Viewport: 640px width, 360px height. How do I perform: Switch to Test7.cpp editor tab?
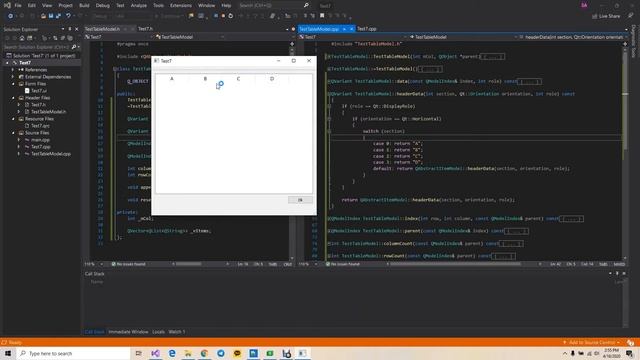pos(366,29)
